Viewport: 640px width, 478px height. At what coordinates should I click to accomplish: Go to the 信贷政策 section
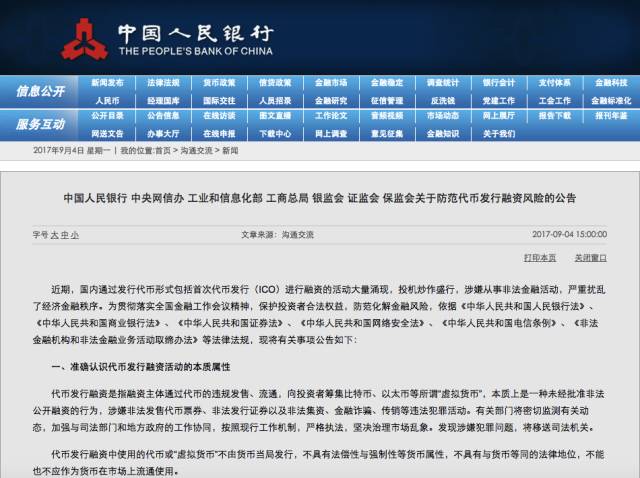point(275,83)
